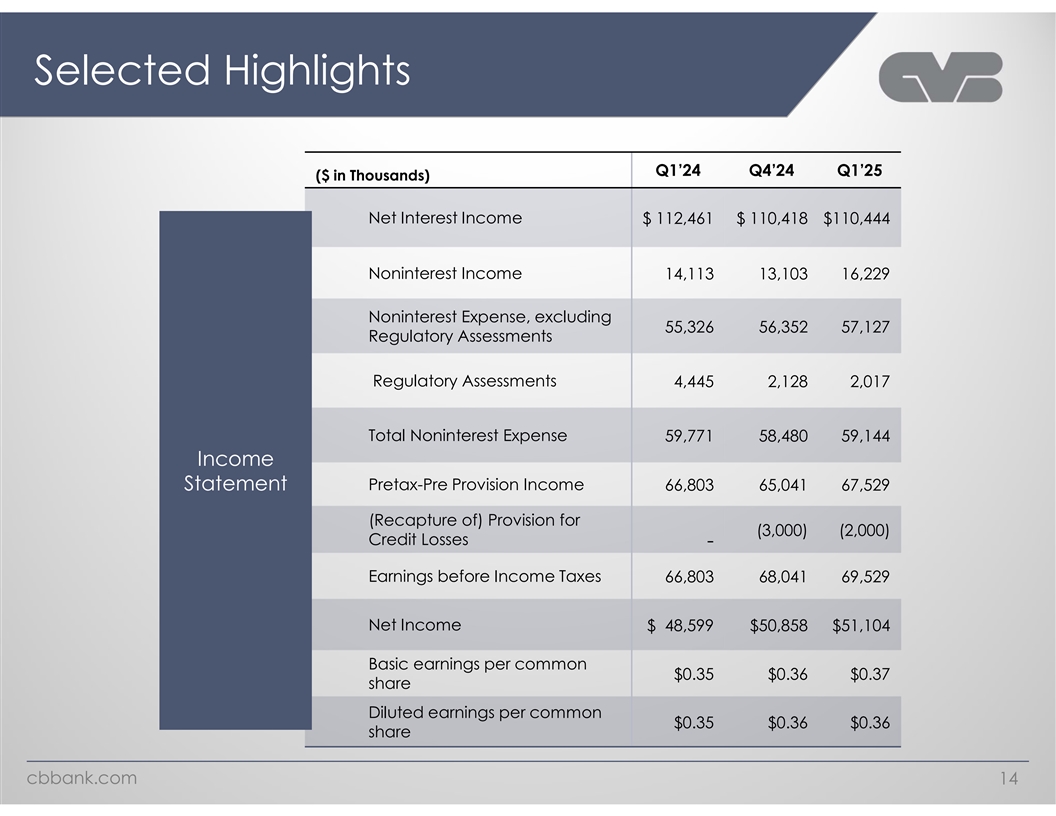Click the dash in the Provision row

(x=710, y=541)
